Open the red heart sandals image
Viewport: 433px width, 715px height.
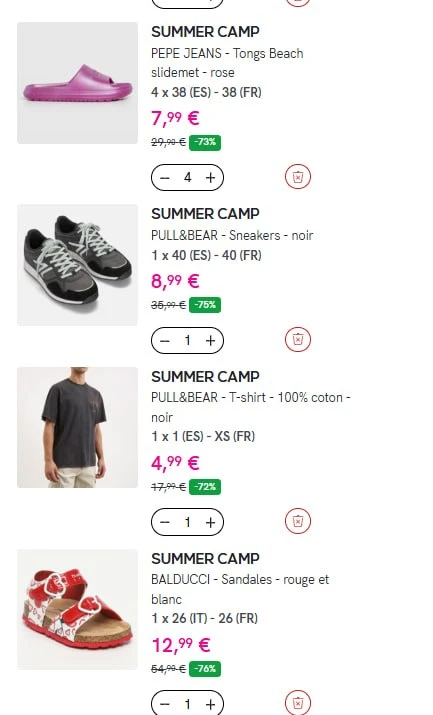[x=77, y=609]
